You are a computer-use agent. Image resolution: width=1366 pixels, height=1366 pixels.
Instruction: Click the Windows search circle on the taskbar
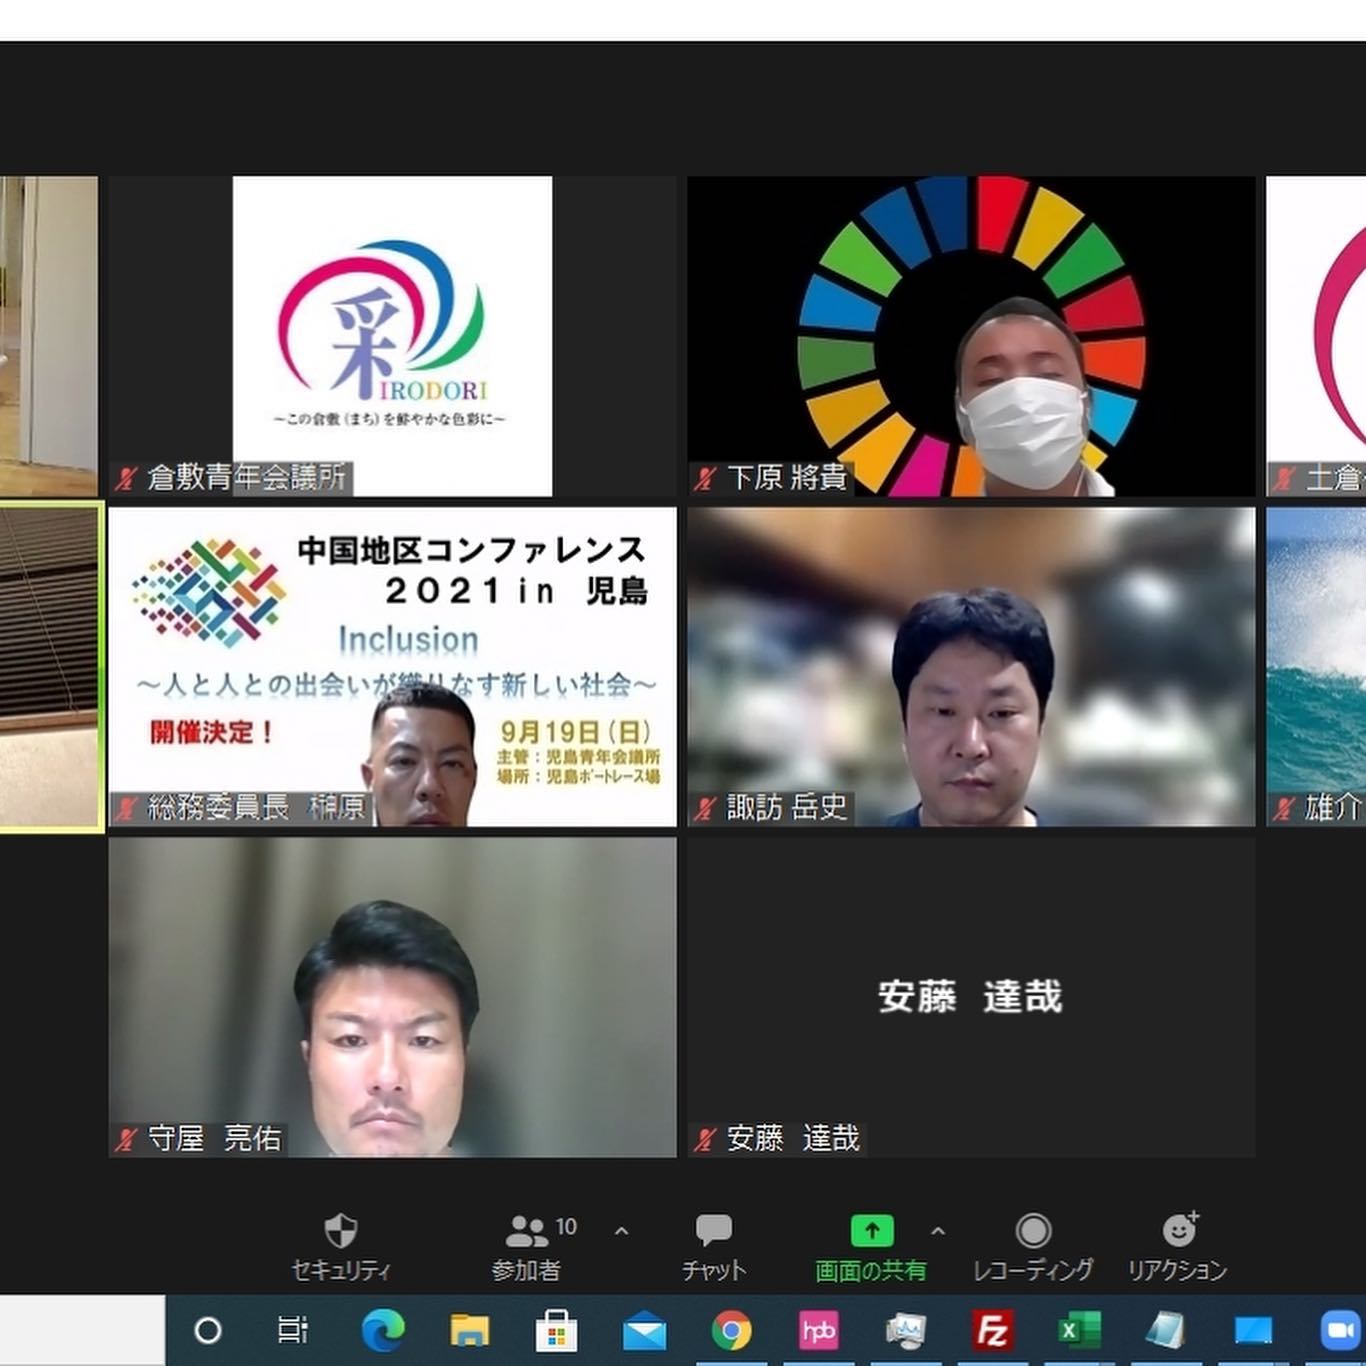tap(207, 1331)
